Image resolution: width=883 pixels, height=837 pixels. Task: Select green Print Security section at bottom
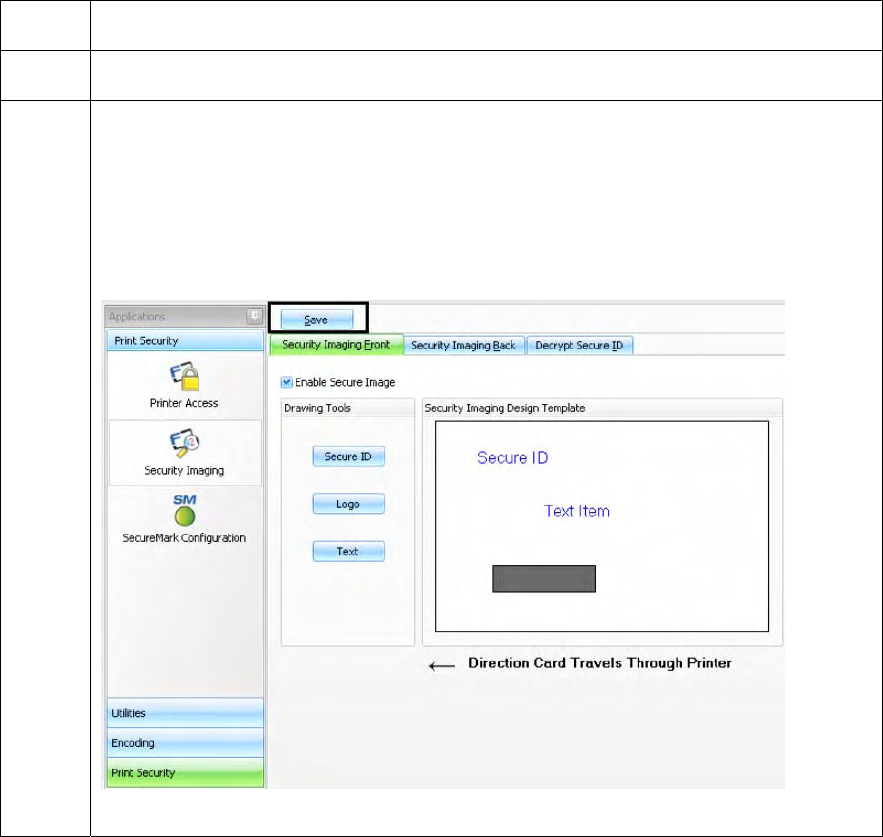185,773
